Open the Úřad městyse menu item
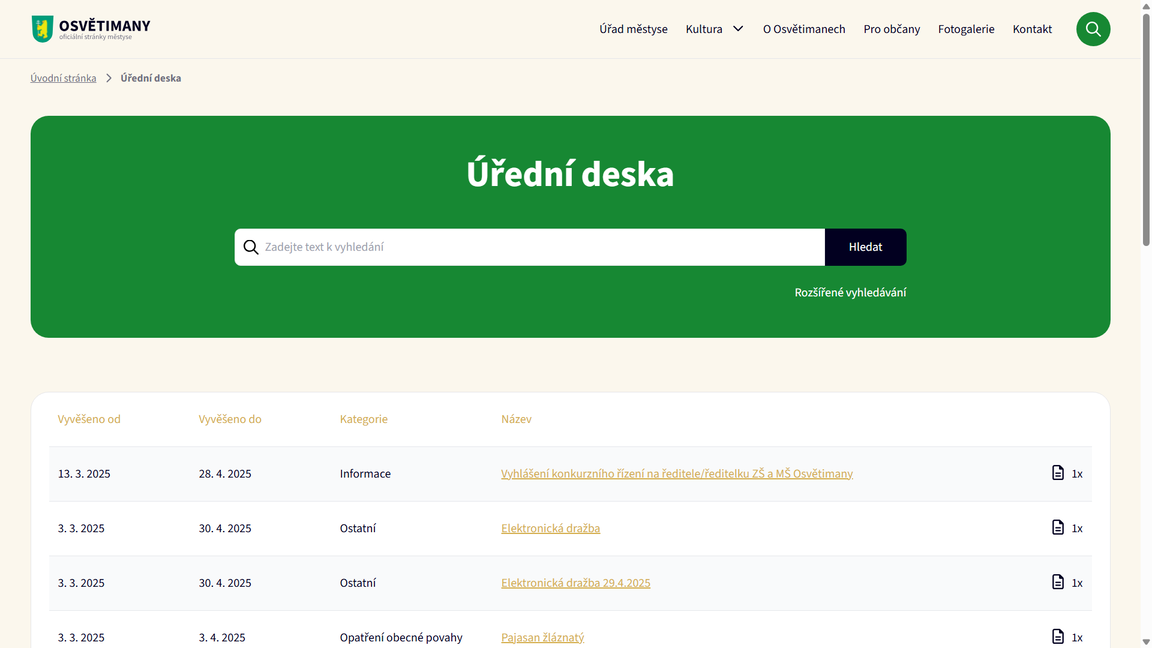The width and height of the screenshot is (1152, 648). click(633, 29)
